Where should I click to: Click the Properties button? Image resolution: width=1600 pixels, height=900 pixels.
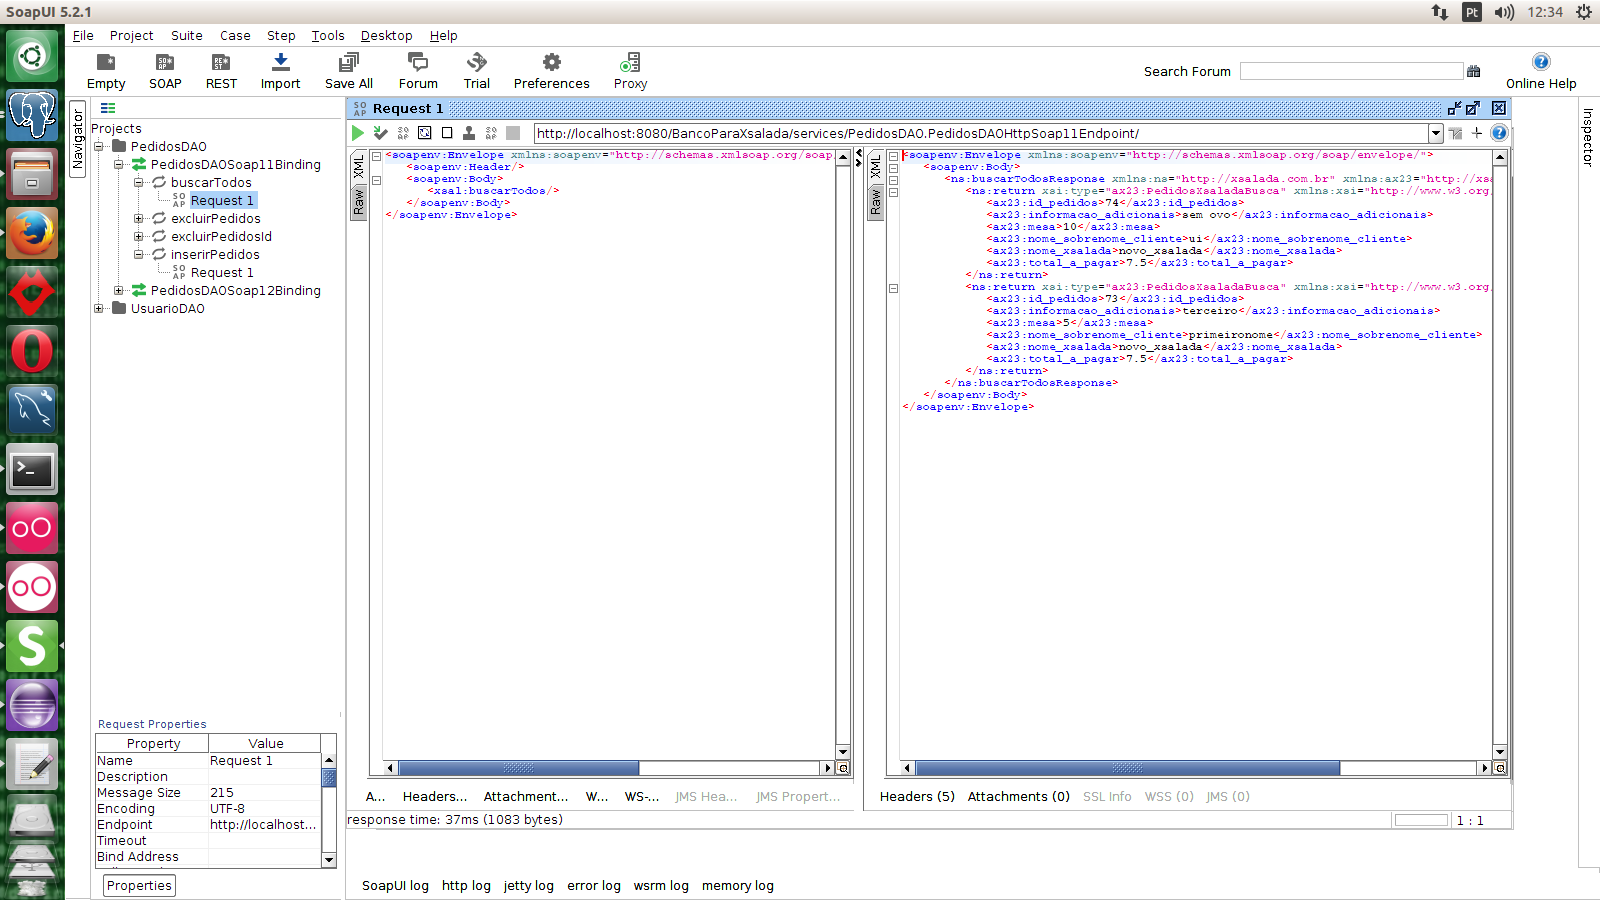click(x=140, y=885)
